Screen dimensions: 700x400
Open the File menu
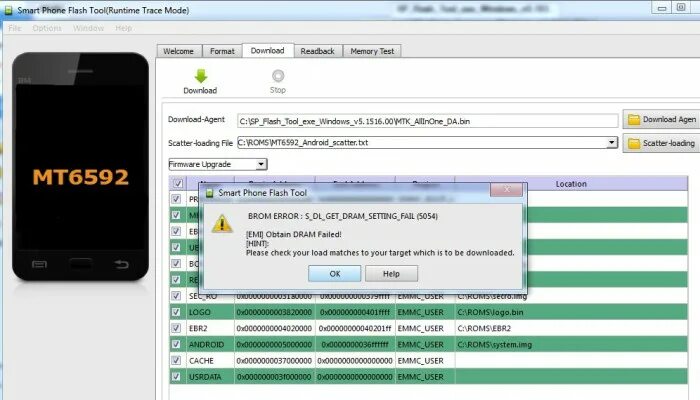tap(14, 28)
